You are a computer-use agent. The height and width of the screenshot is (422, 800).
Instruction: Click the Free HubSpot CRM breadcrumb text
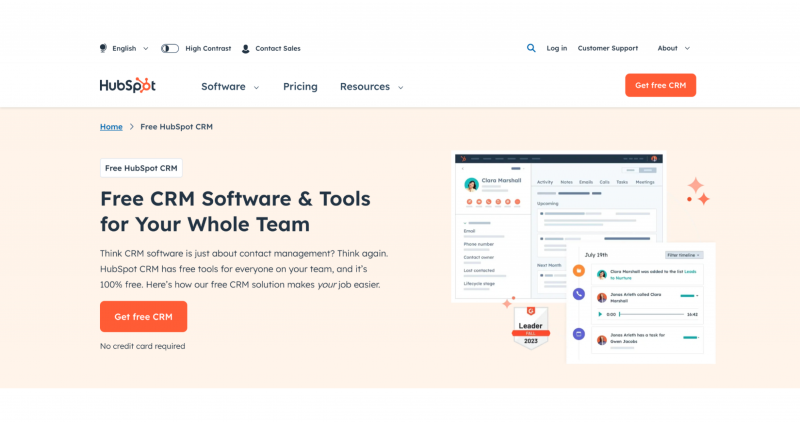pyautogui.click(x=177, y=127)
